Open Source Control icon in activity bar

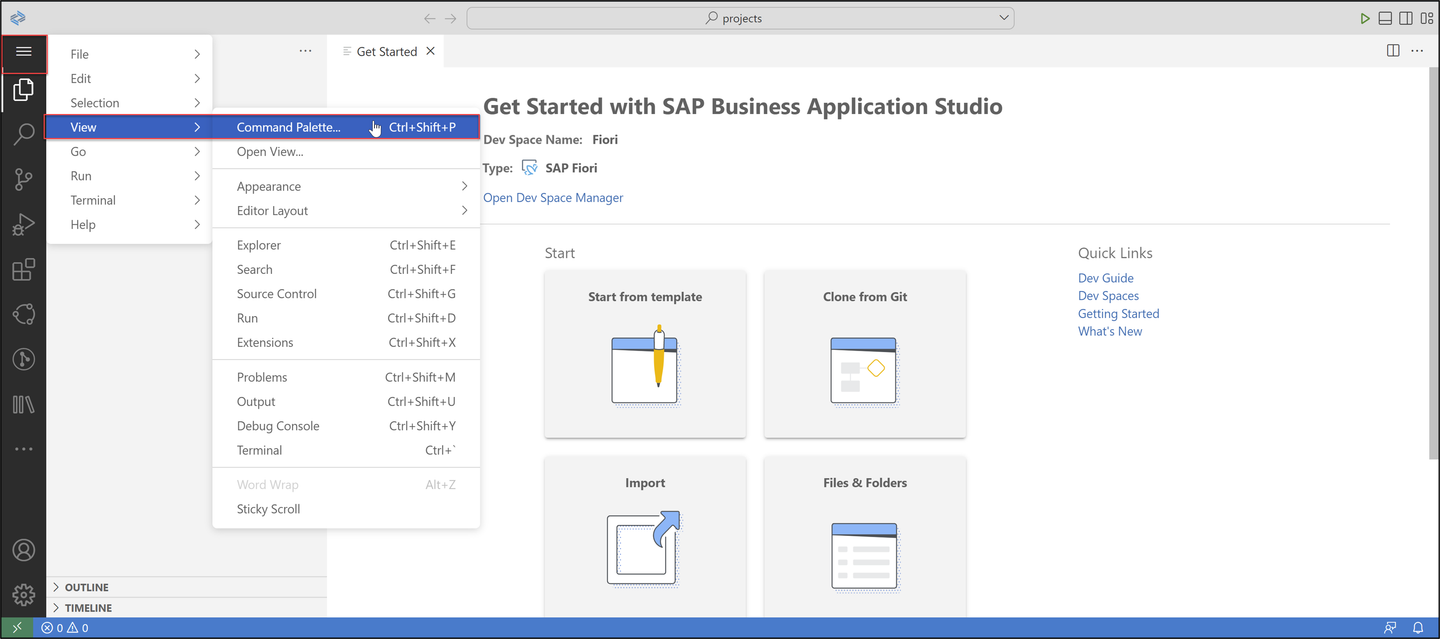coord(24,180)
